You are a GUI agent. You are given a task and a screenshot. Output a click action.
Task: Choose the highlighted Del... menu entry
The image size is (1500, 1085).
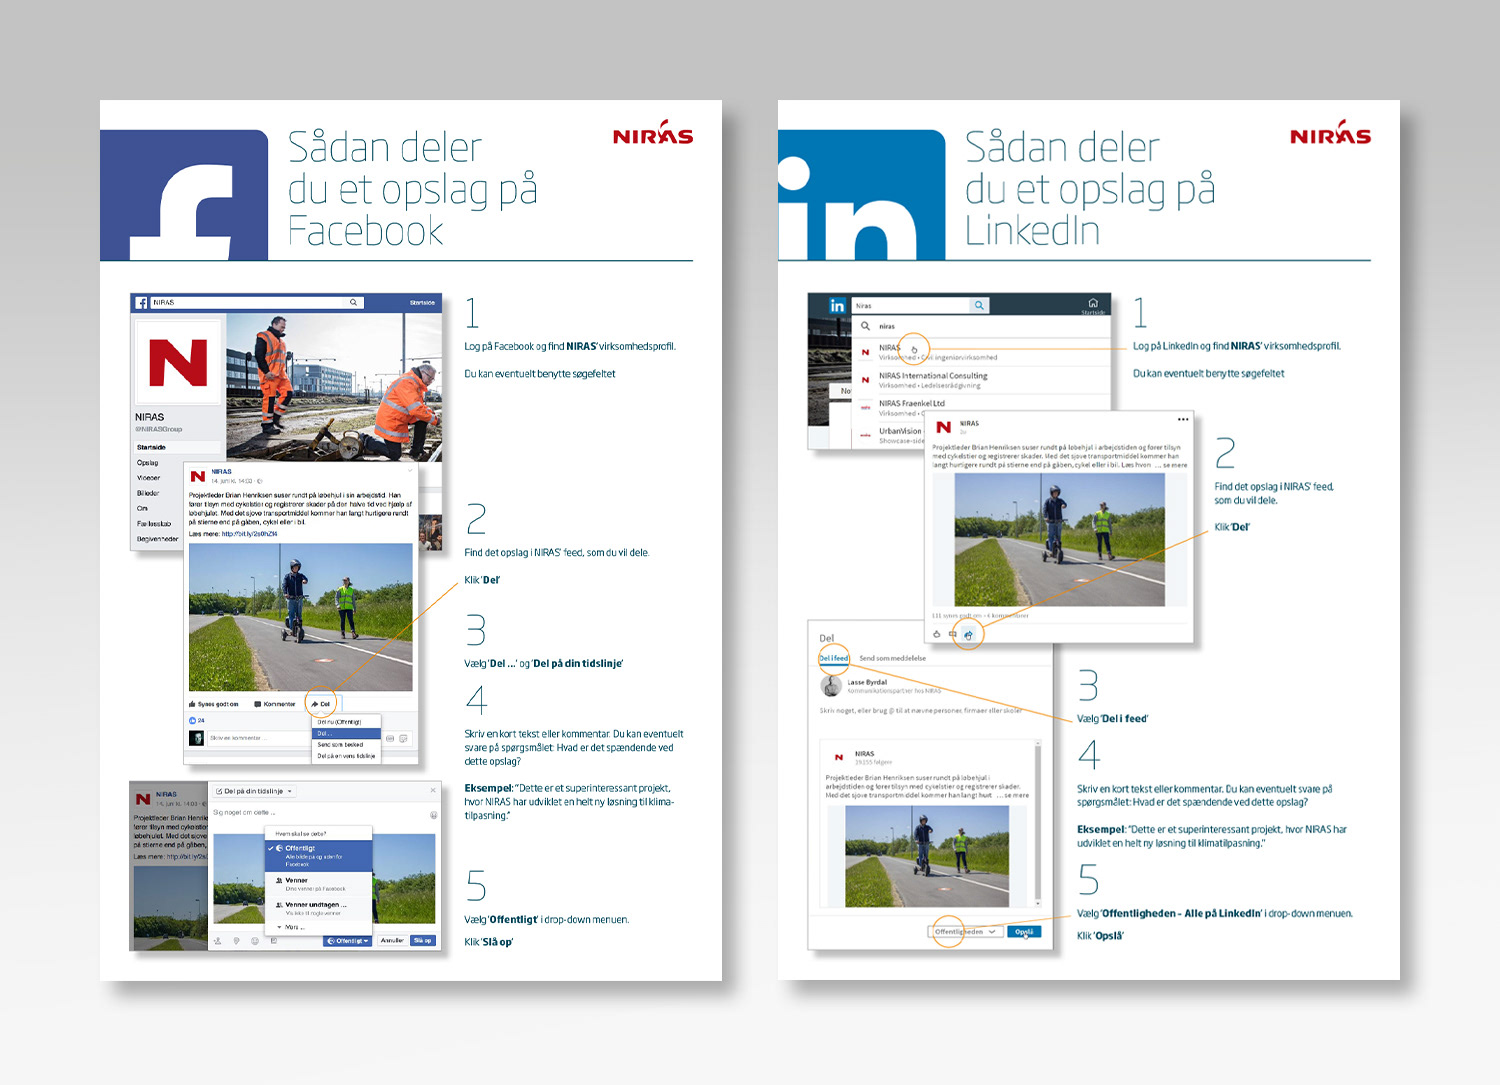click(x=346, y=733)
